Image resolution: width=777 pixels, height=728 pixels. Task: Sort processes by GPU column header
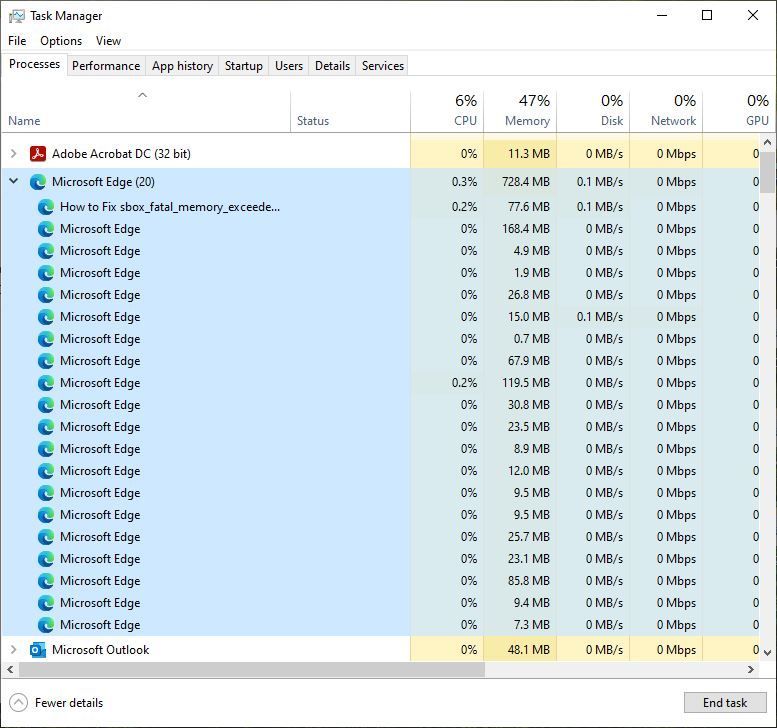739,112
